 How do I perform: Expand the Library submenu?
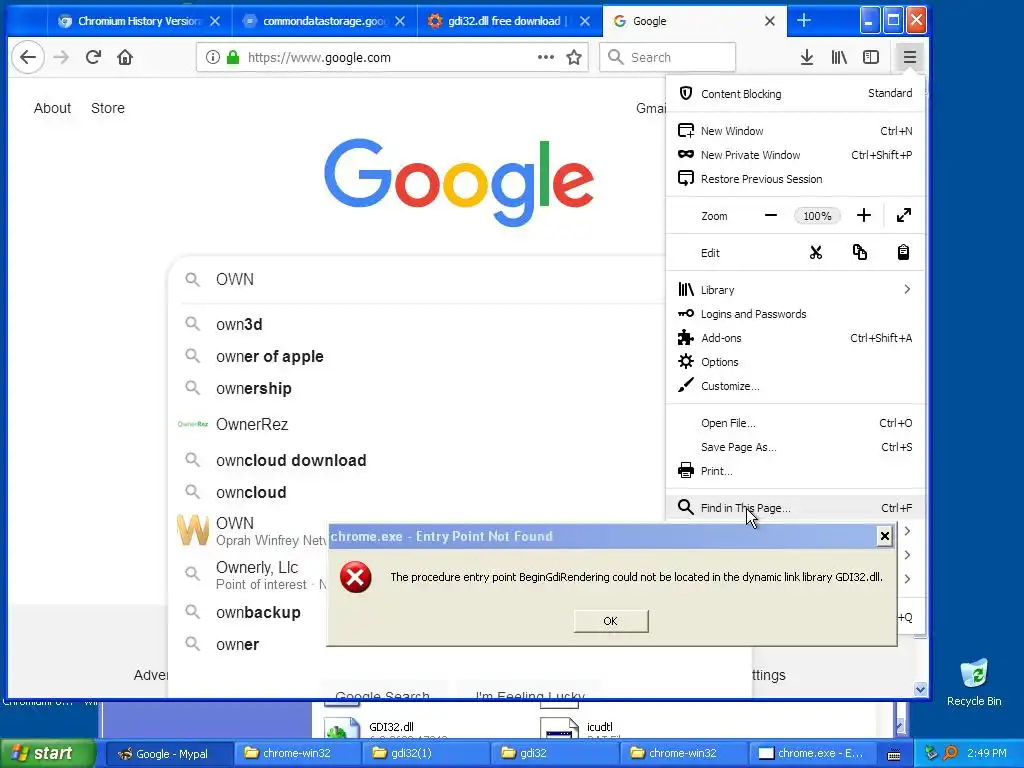pyautogui.click(x=795, y=290)
